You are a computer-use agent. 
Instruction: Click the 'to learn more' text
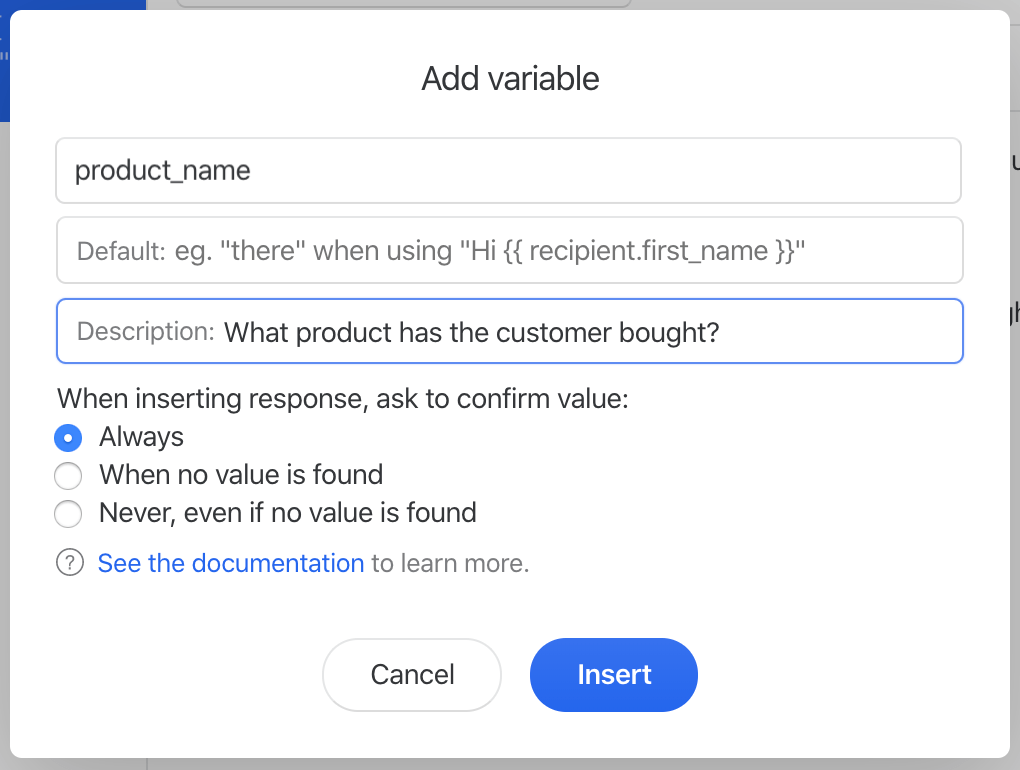point(451,562)
